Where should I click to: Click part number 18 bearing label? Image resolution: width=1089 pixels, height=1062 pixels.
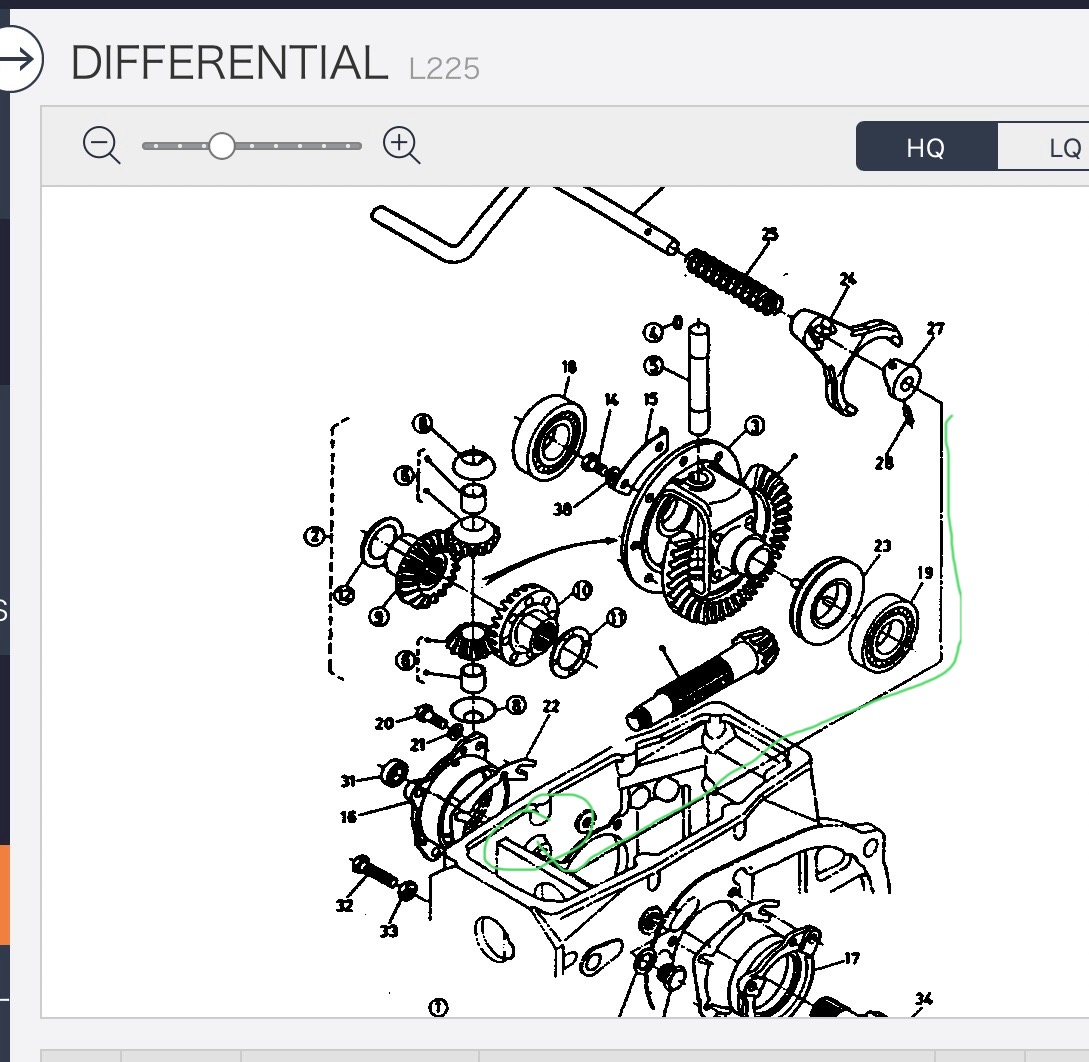[569, 367]
